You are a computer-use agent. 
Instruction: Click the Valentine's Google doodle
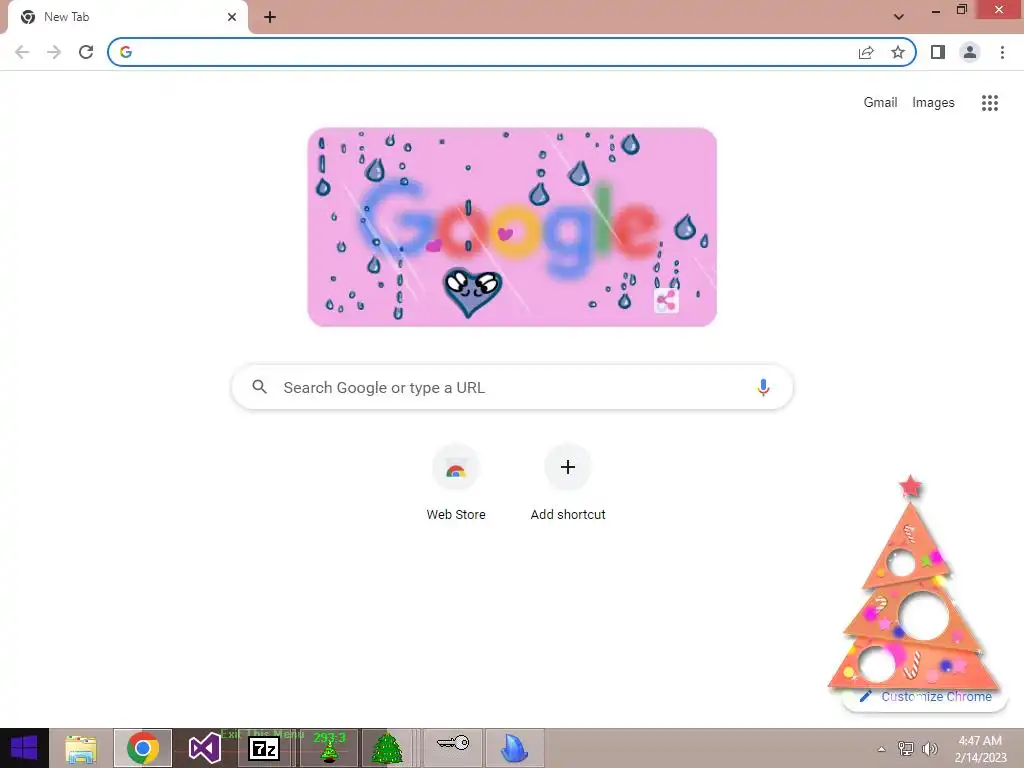pos(512,227)
